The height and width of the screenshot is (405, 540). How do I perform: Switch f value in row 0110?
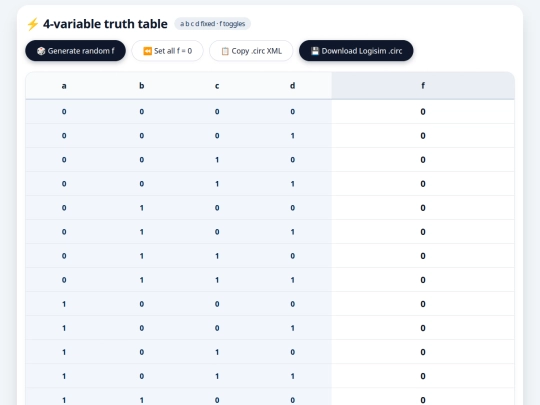pos(423,256)
